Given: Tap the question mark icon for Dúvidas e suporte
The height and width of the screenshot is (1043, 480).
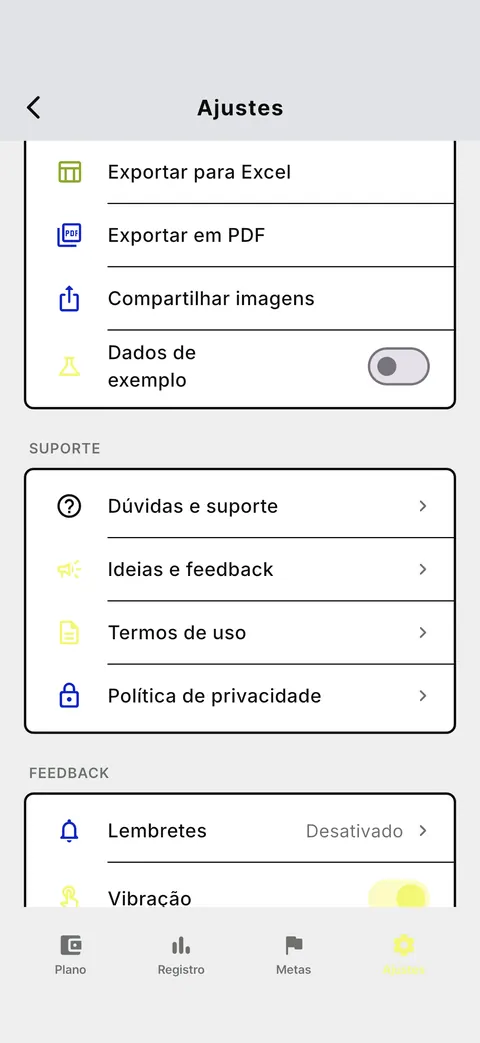Looking at the screenshot, I should point(69,506).
